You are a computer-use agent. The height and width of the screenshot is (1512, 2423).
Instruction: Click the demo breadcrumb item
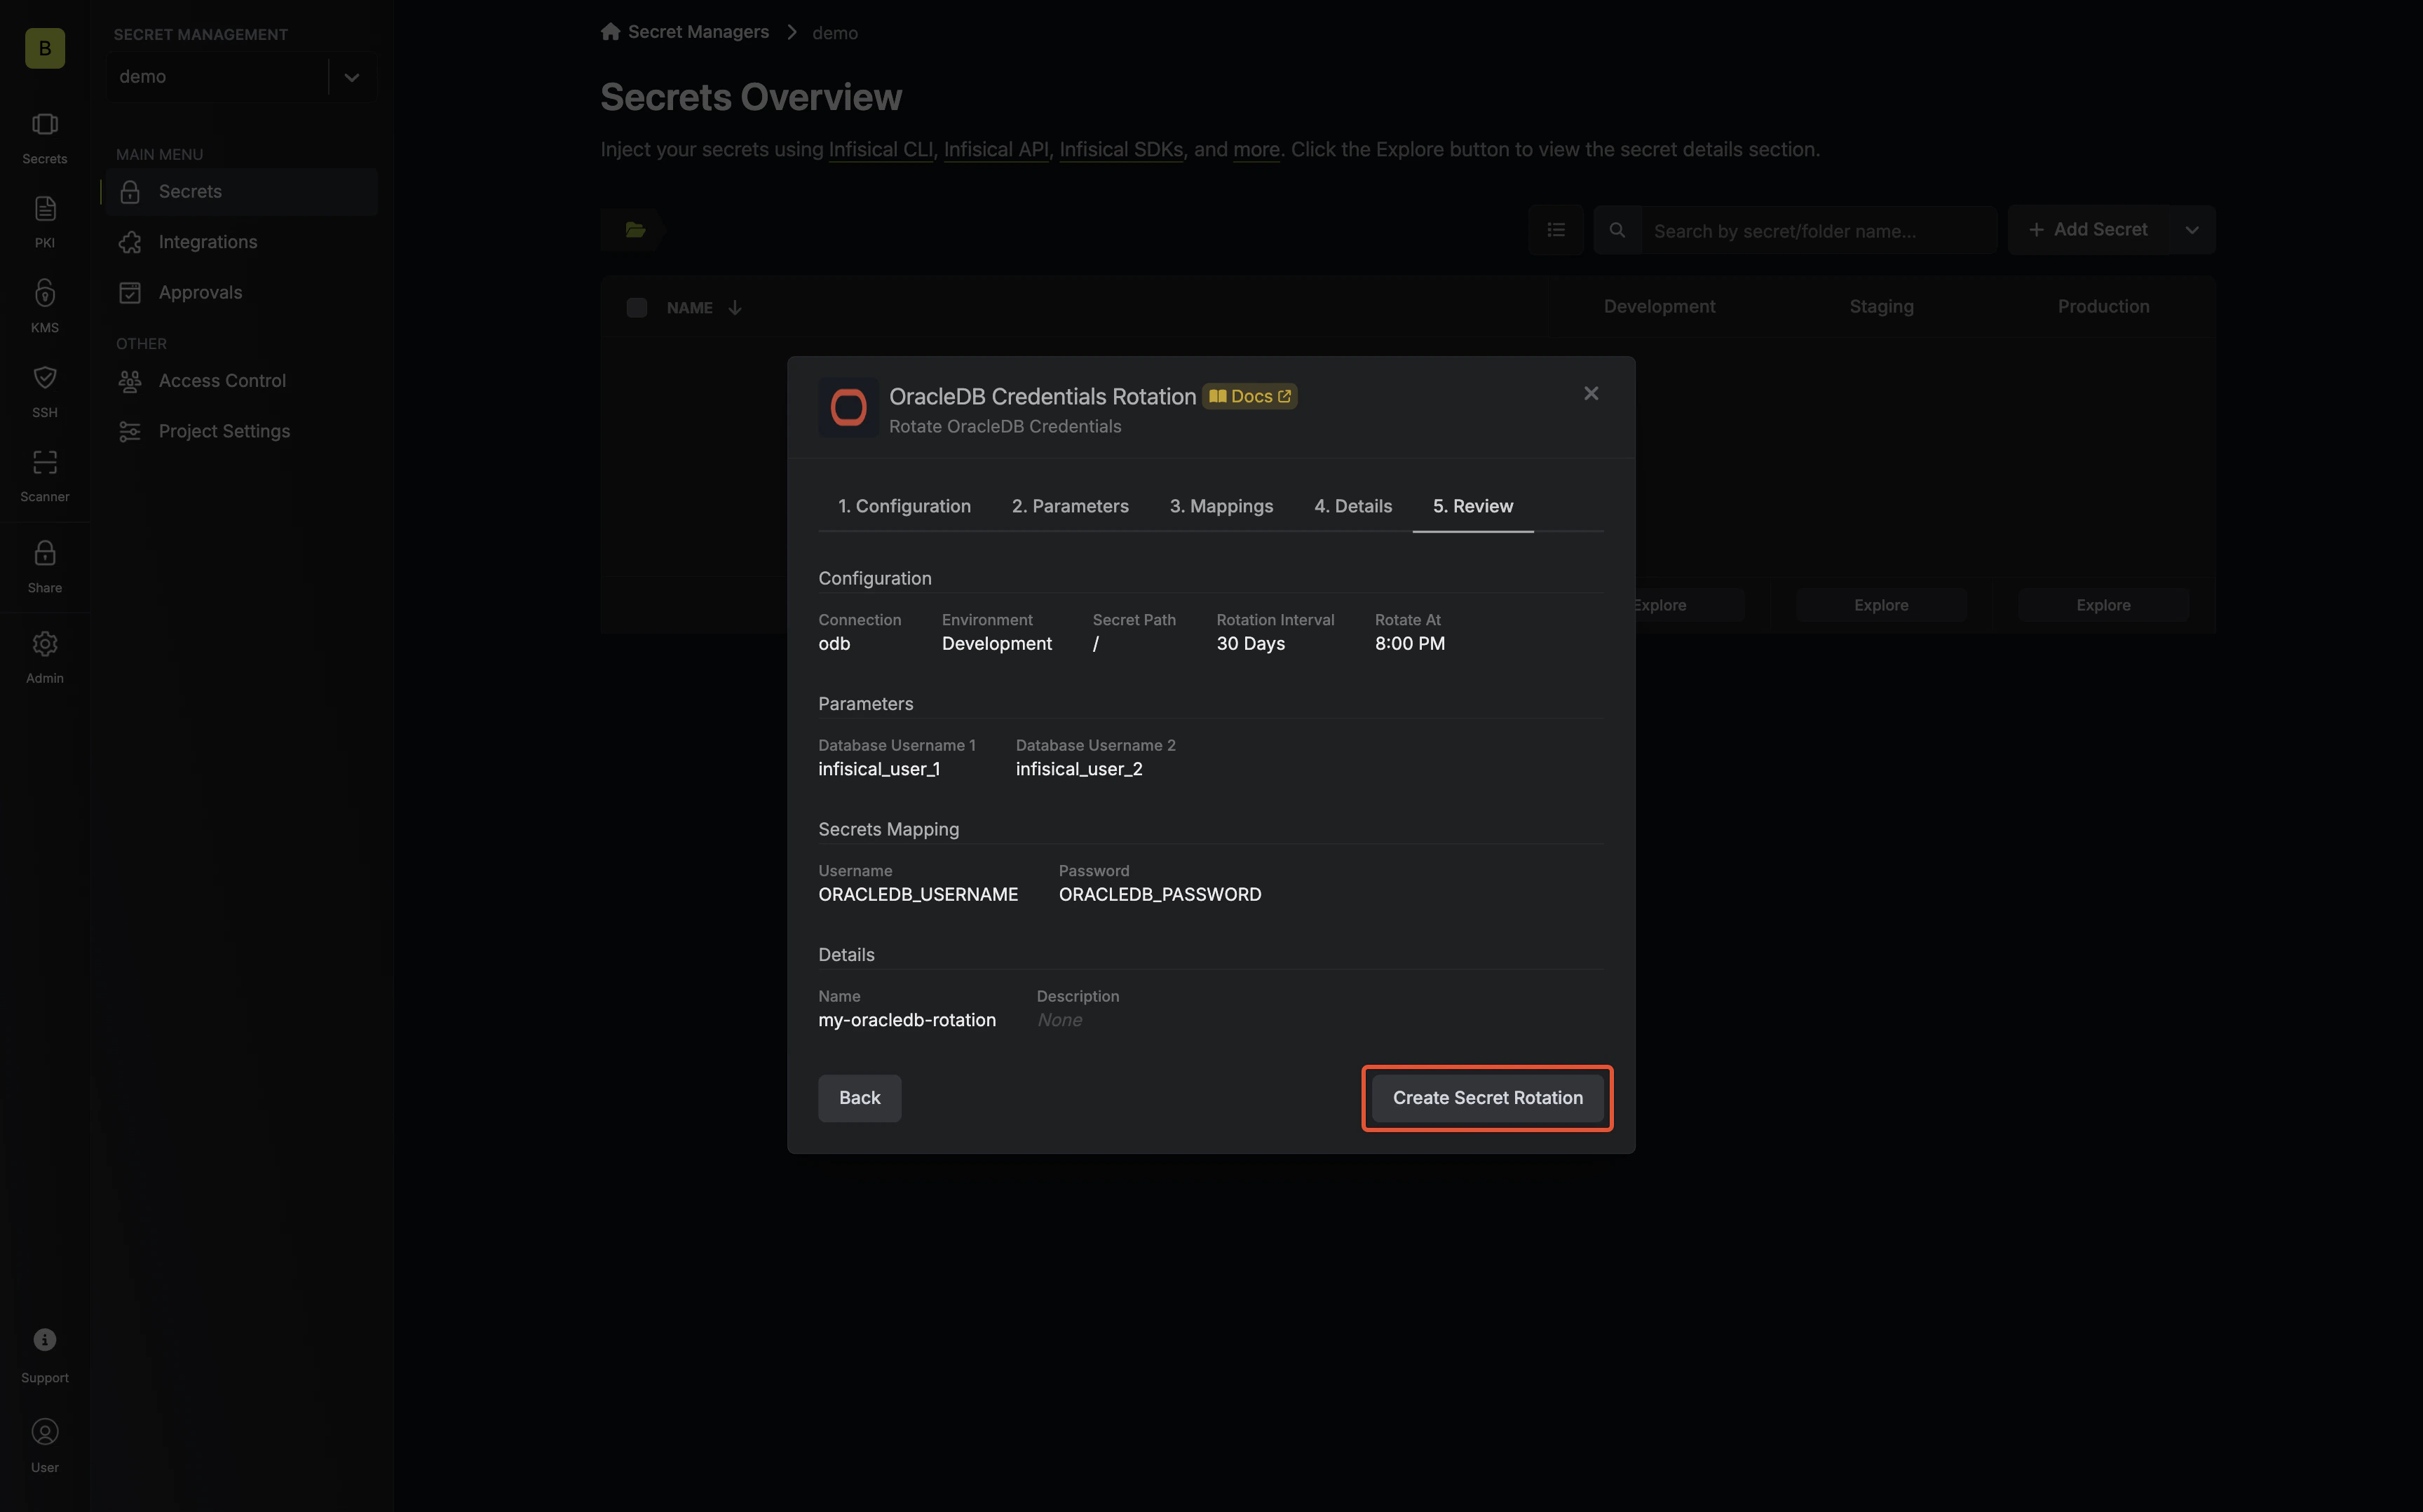[835, 33]
